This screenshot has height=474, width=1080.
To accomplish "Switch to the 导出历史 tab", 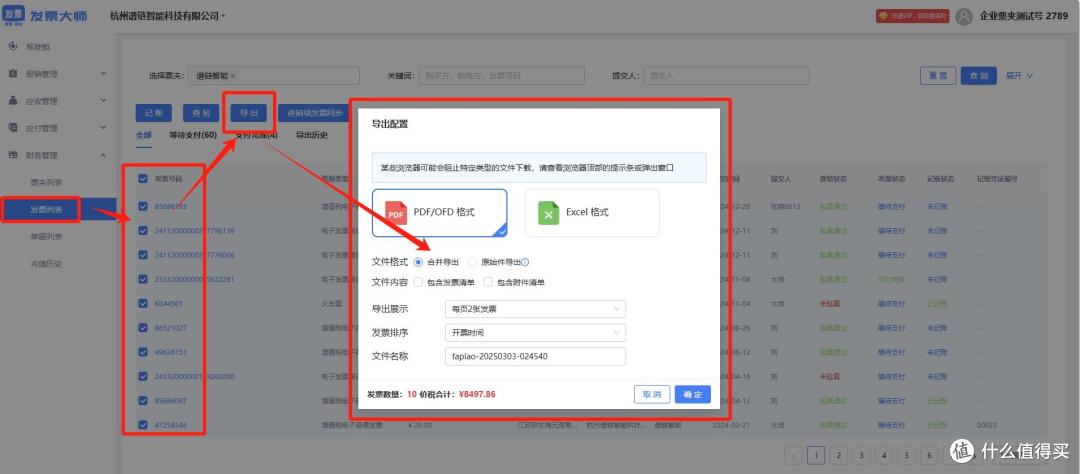I will pyautogui.click(x=312, y=135).
